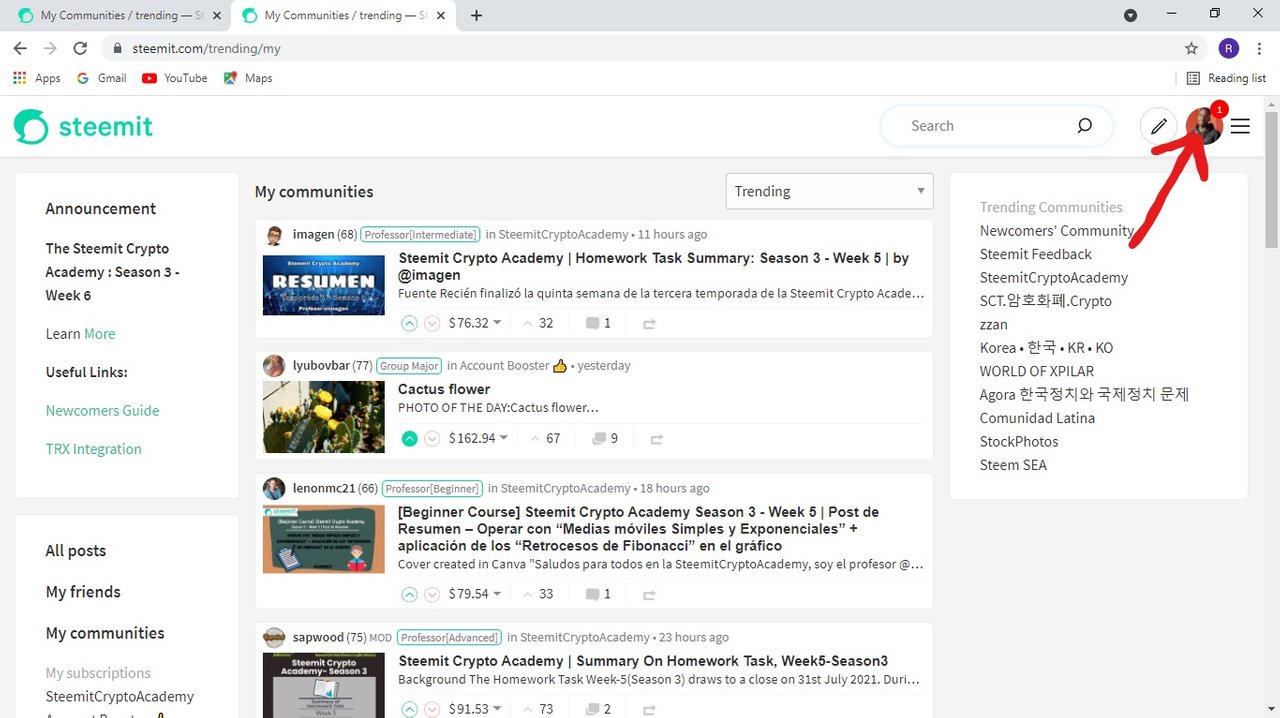Screen dimensions: 1280x718
Task: Open Chrome Apps shortcut
Action: (x=36, y=78)
